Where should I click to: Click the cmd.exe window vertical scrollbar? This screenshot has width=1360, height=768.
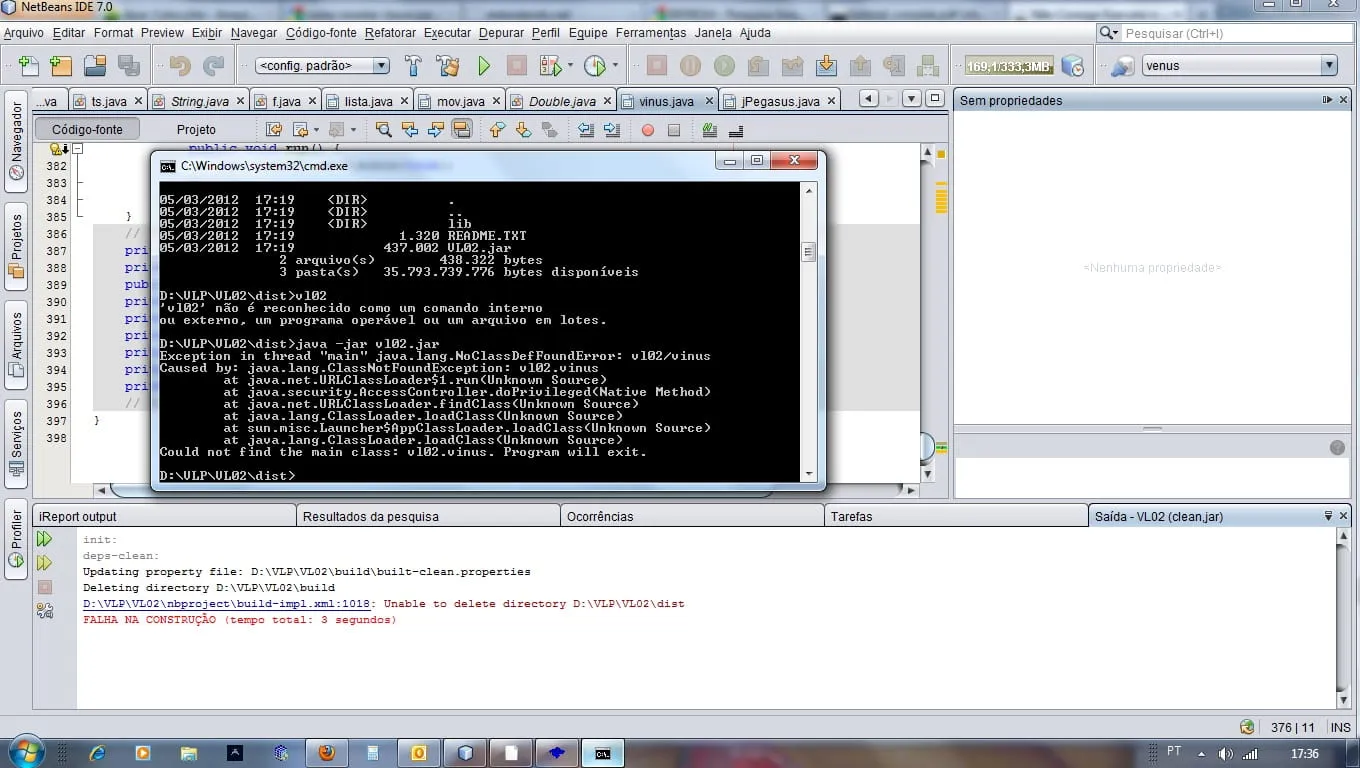coord(808,330)
